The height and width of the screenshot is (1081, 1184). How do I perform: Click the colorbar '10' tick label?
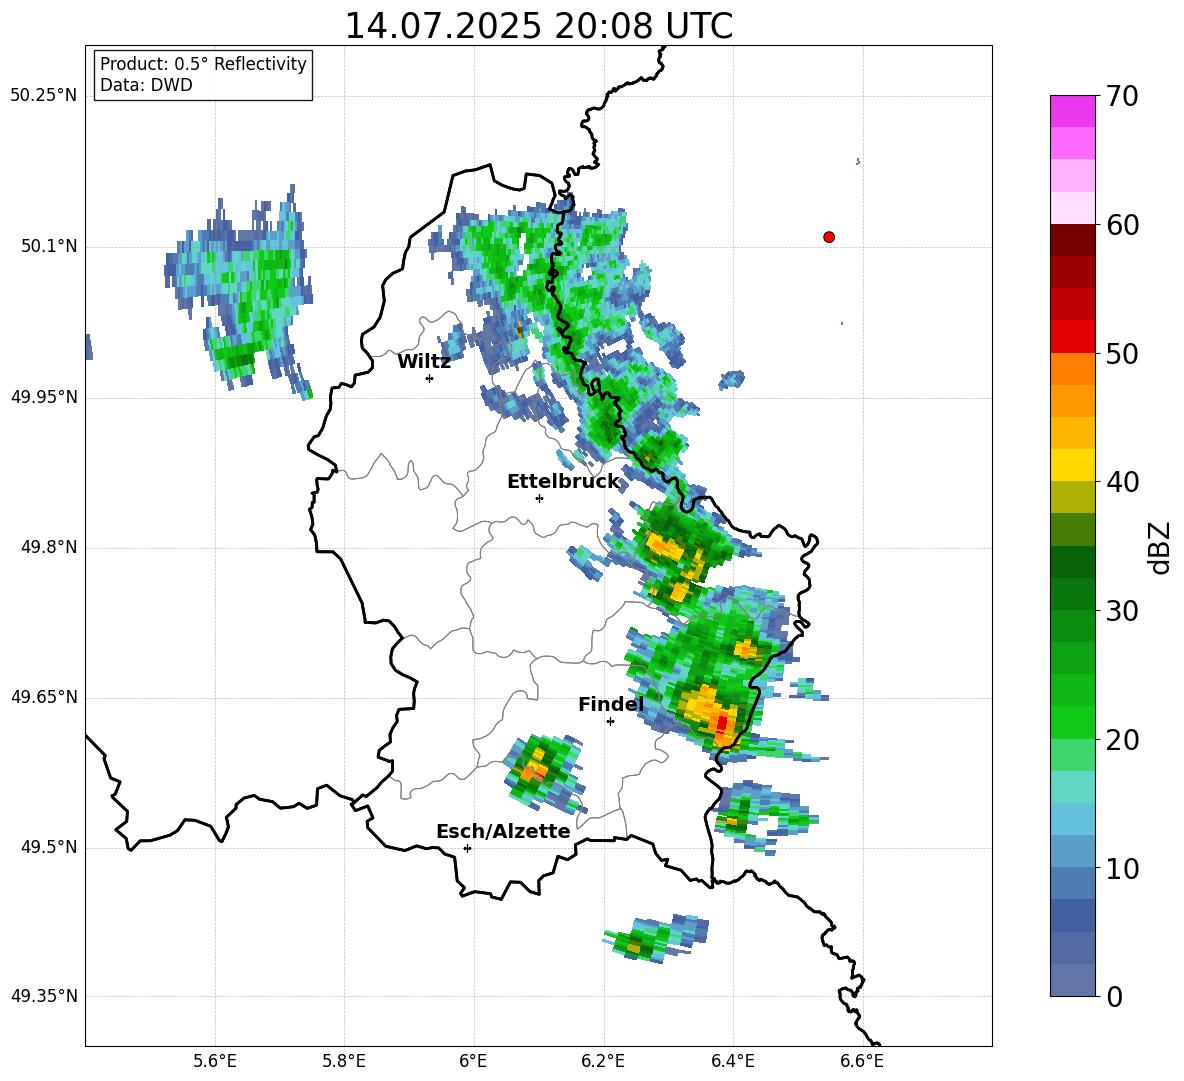[x=1122, y=868]
